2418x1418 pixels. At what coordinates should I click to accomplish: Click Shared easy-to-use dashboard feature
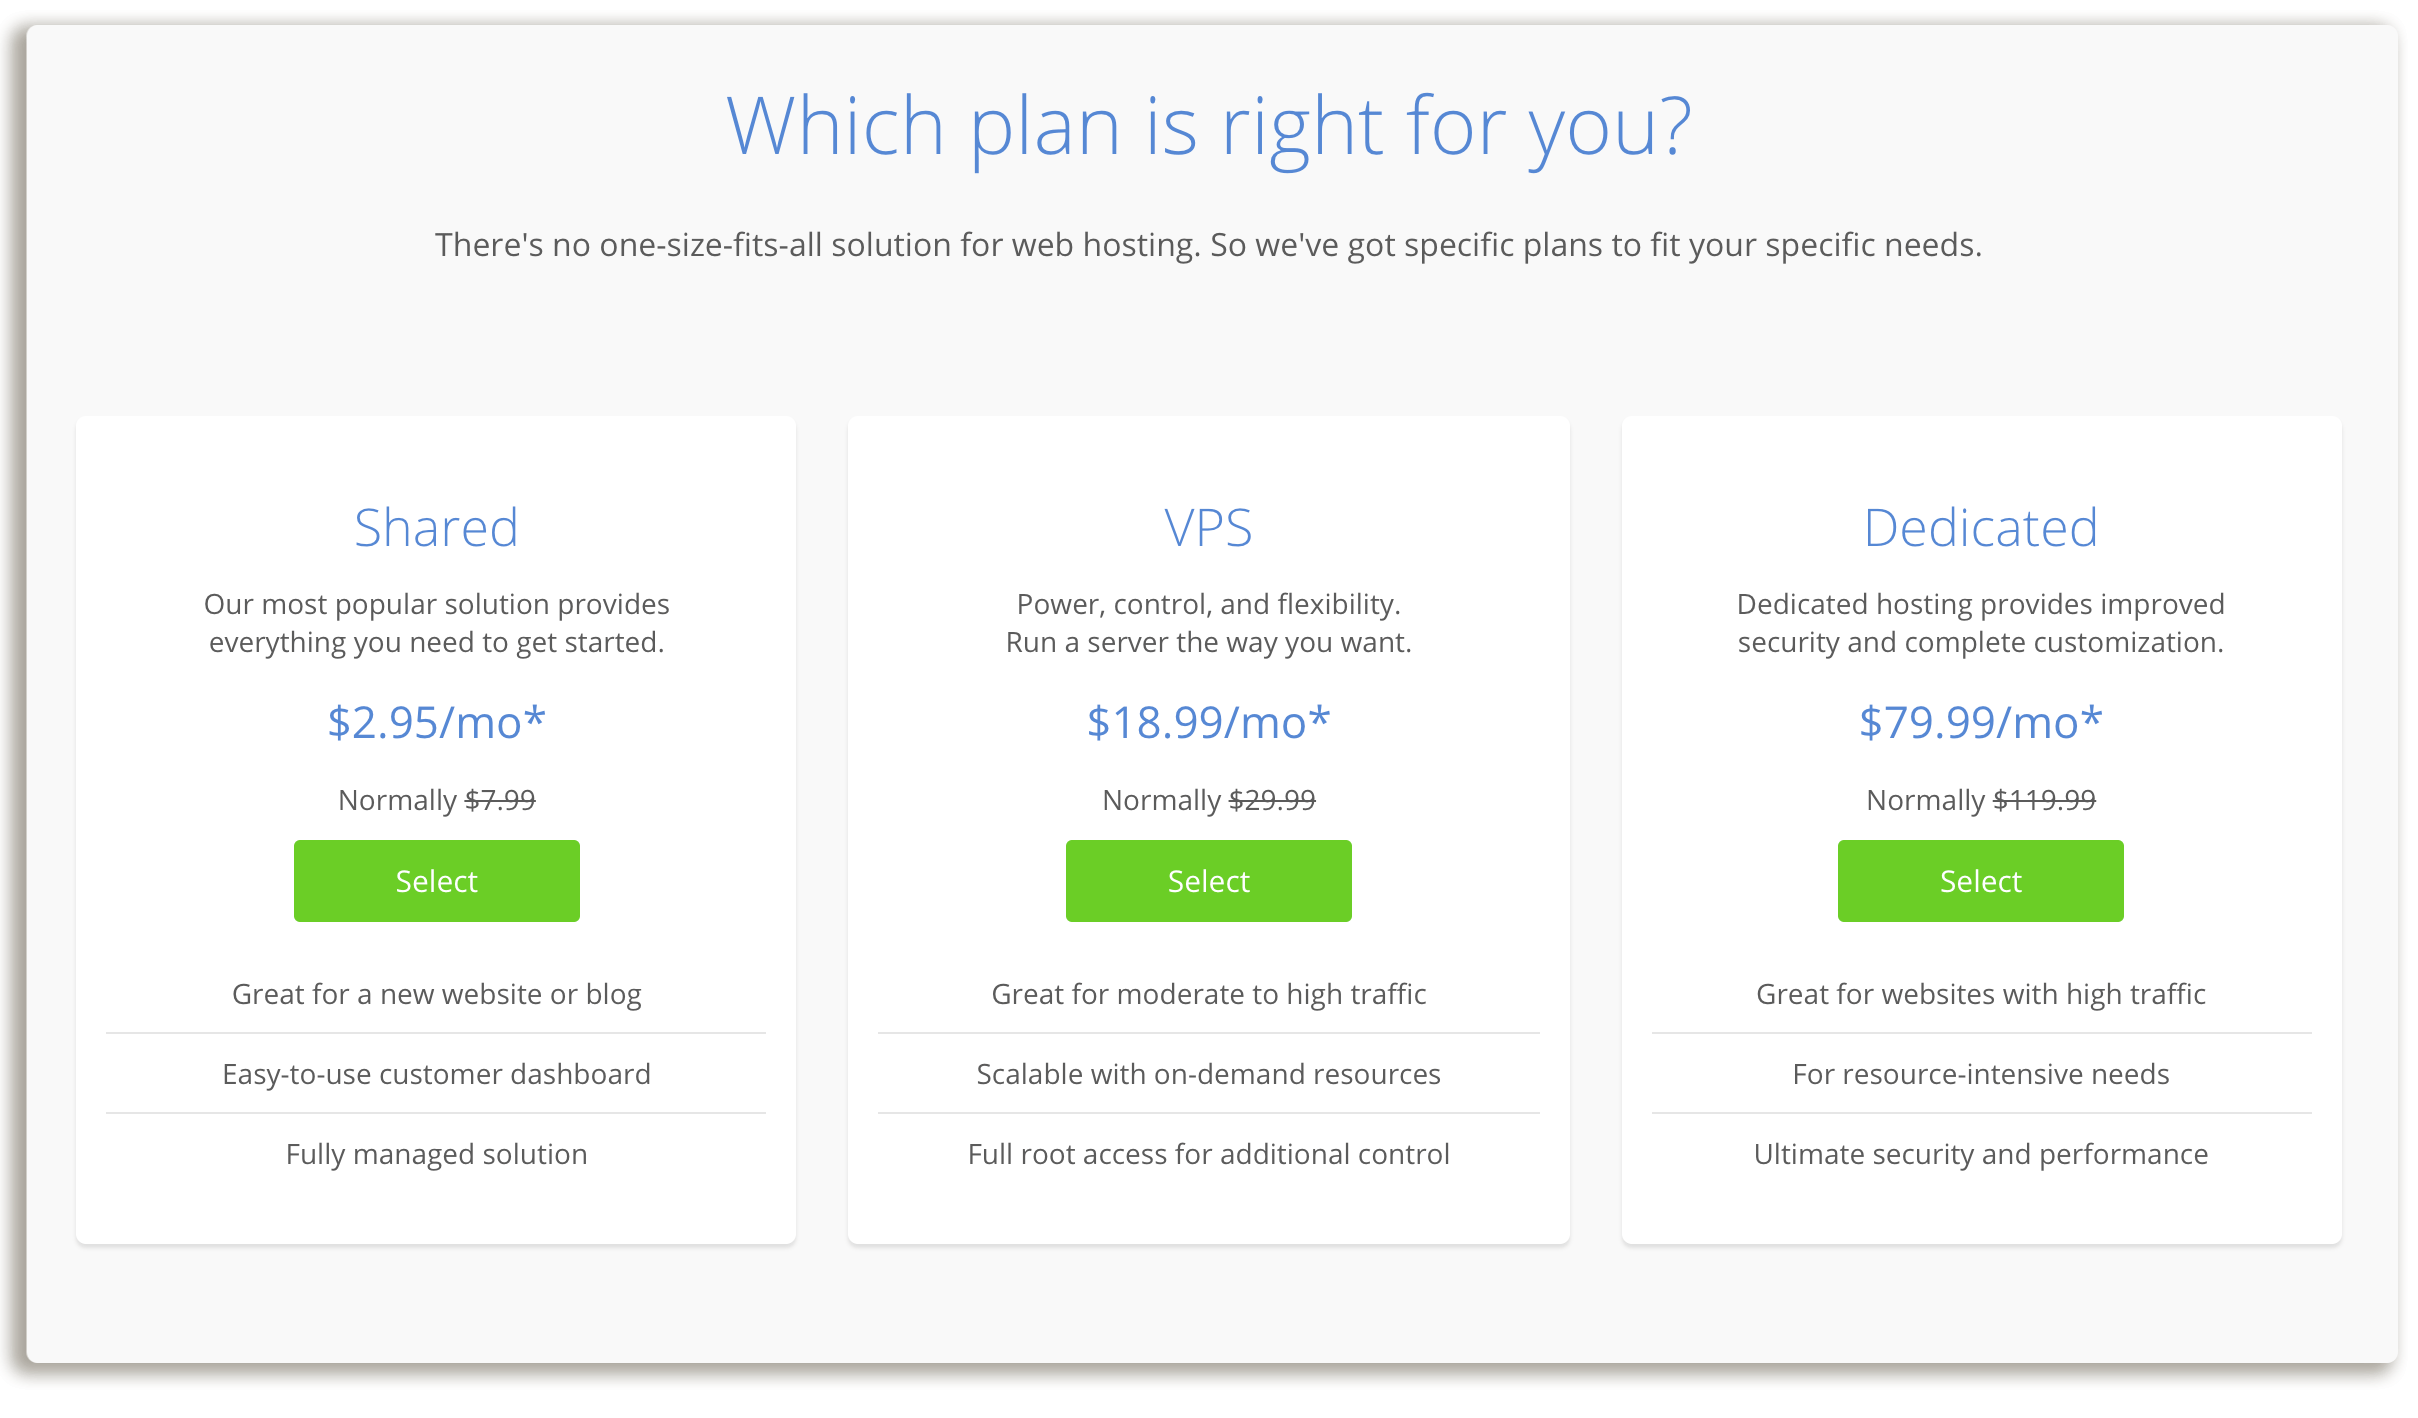(x=437, y=1074)
